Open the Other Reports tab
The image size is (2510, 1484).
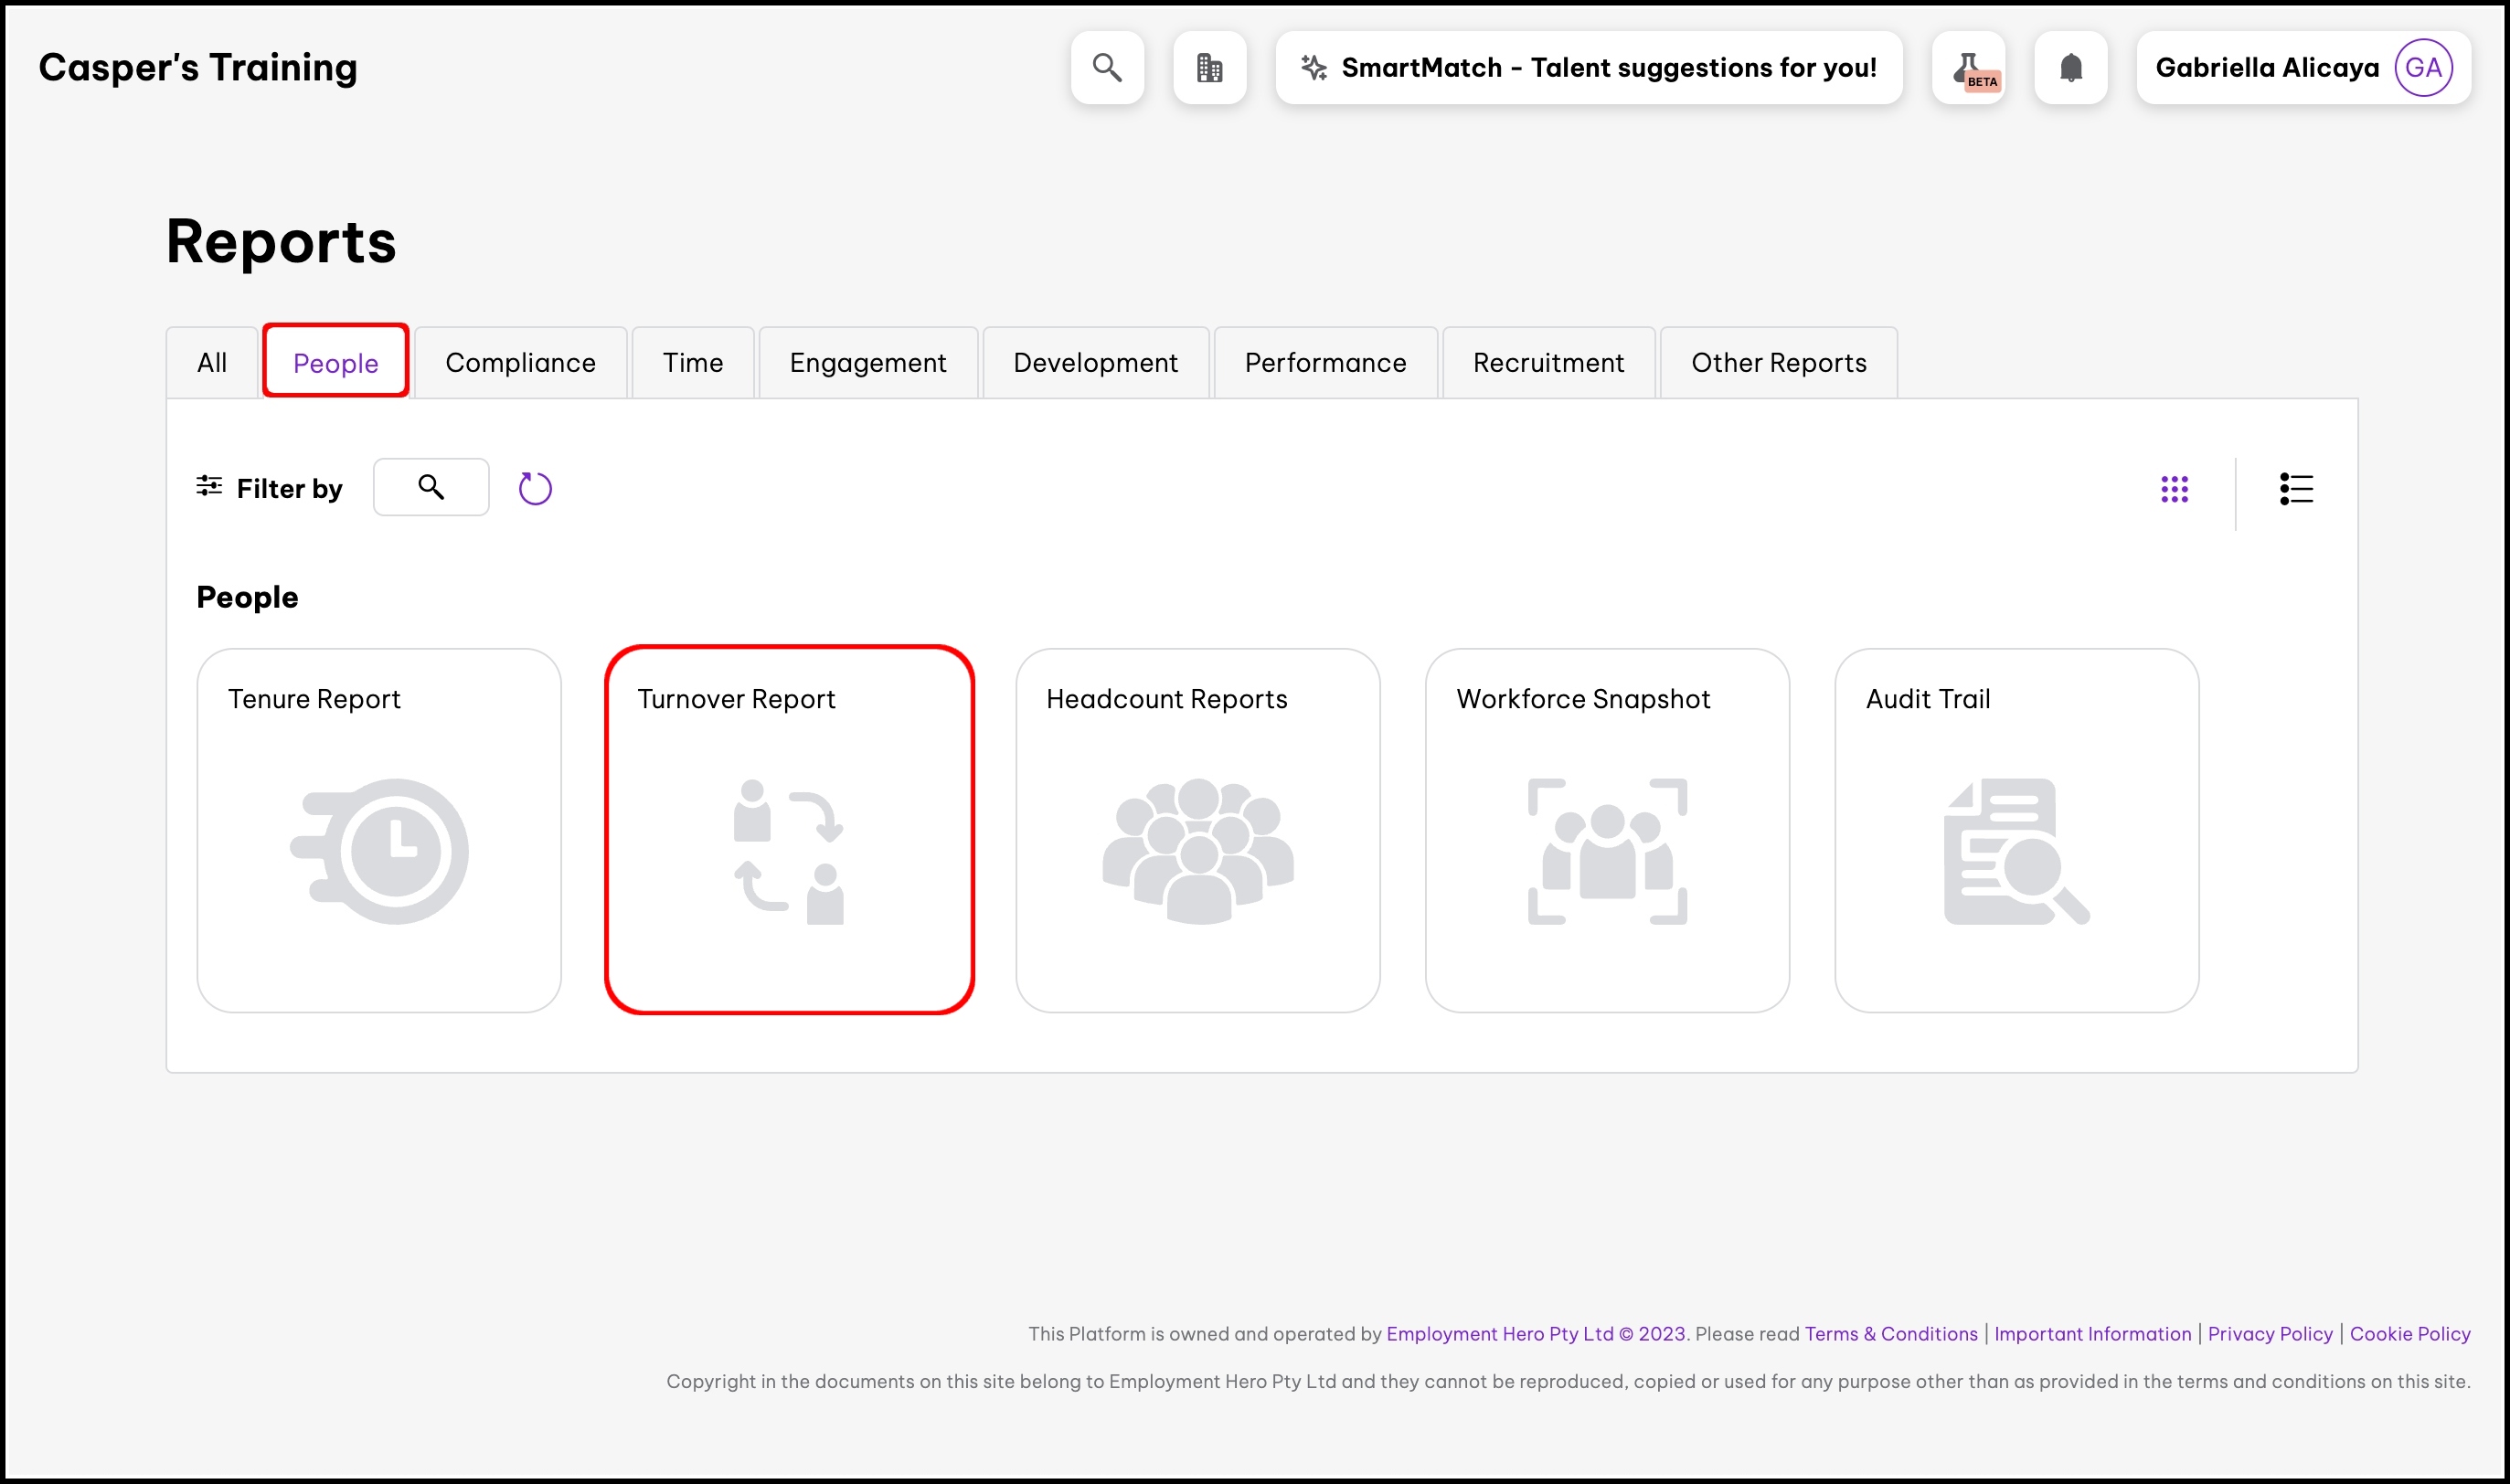[1778, 362]
